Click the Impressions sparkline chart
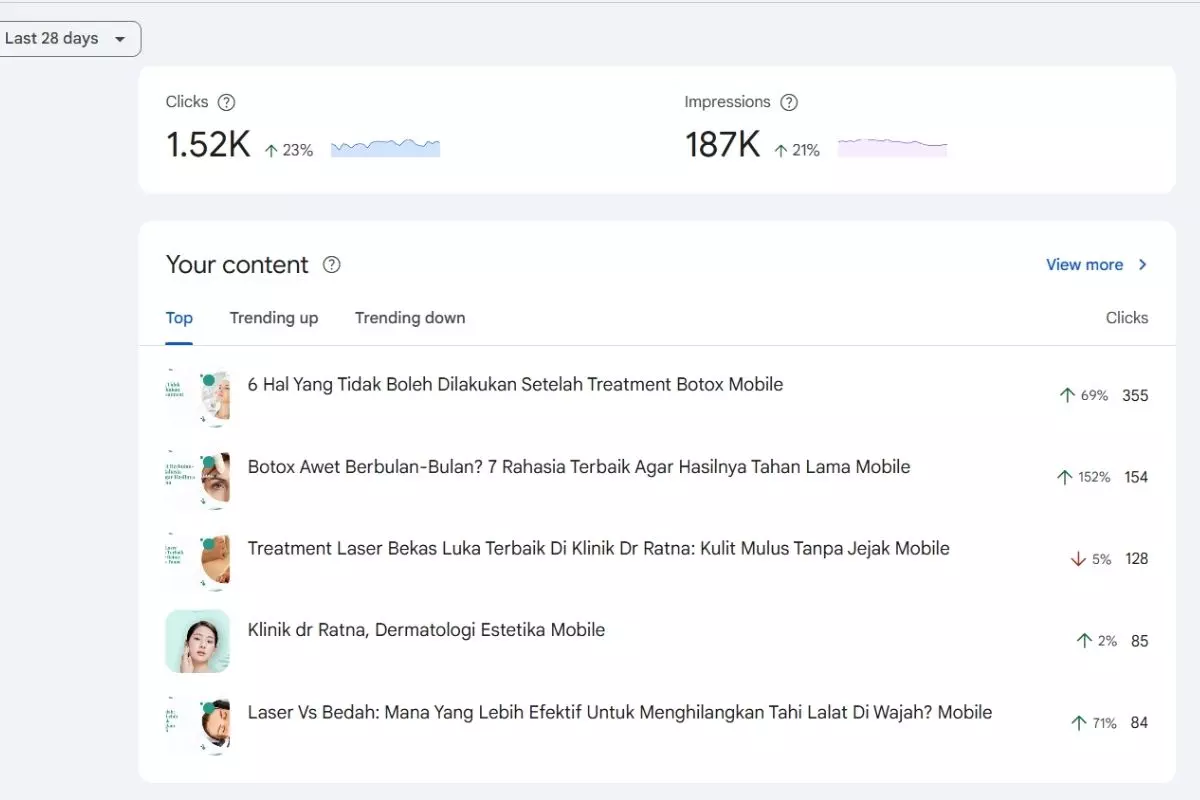The image size is (1200, 800). pos(892,148)
